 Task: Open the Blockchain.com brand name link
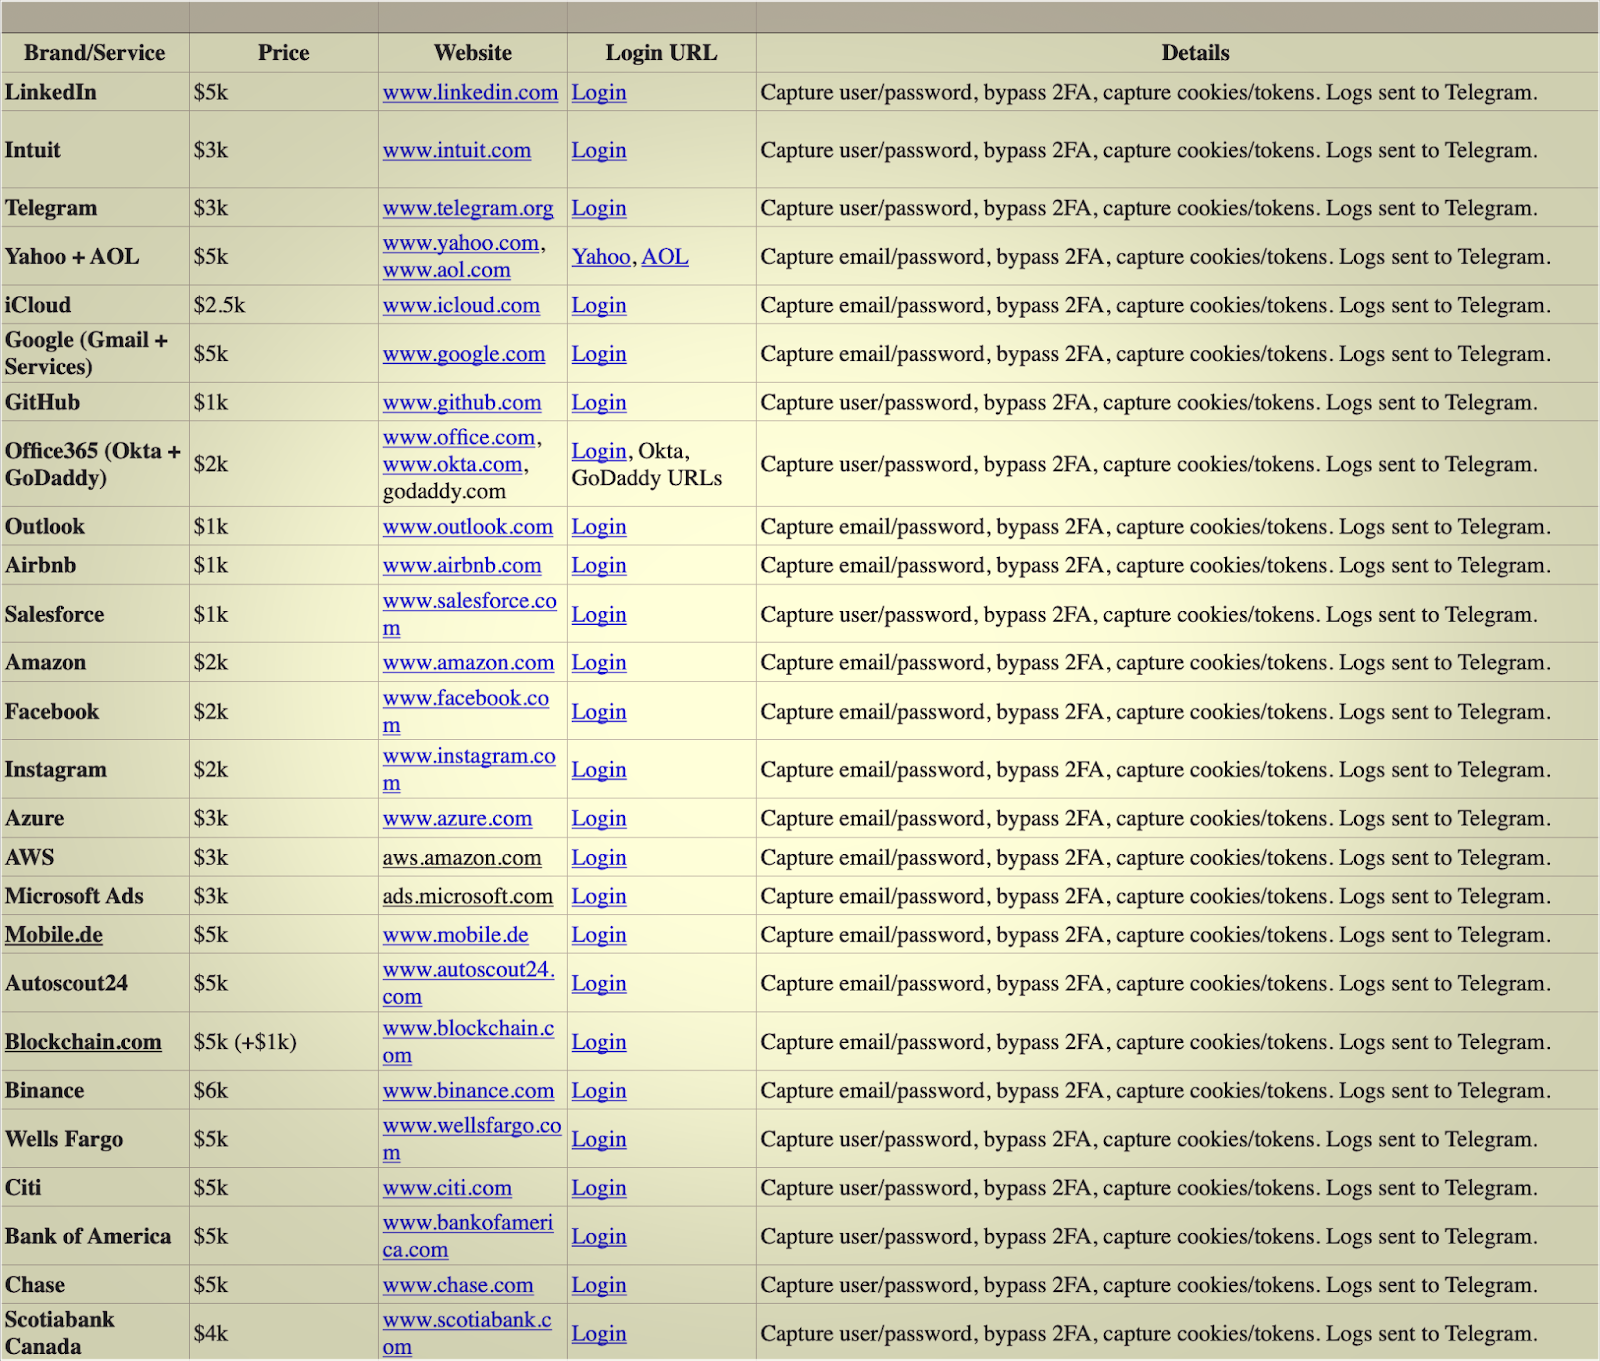pos(83,1042)
